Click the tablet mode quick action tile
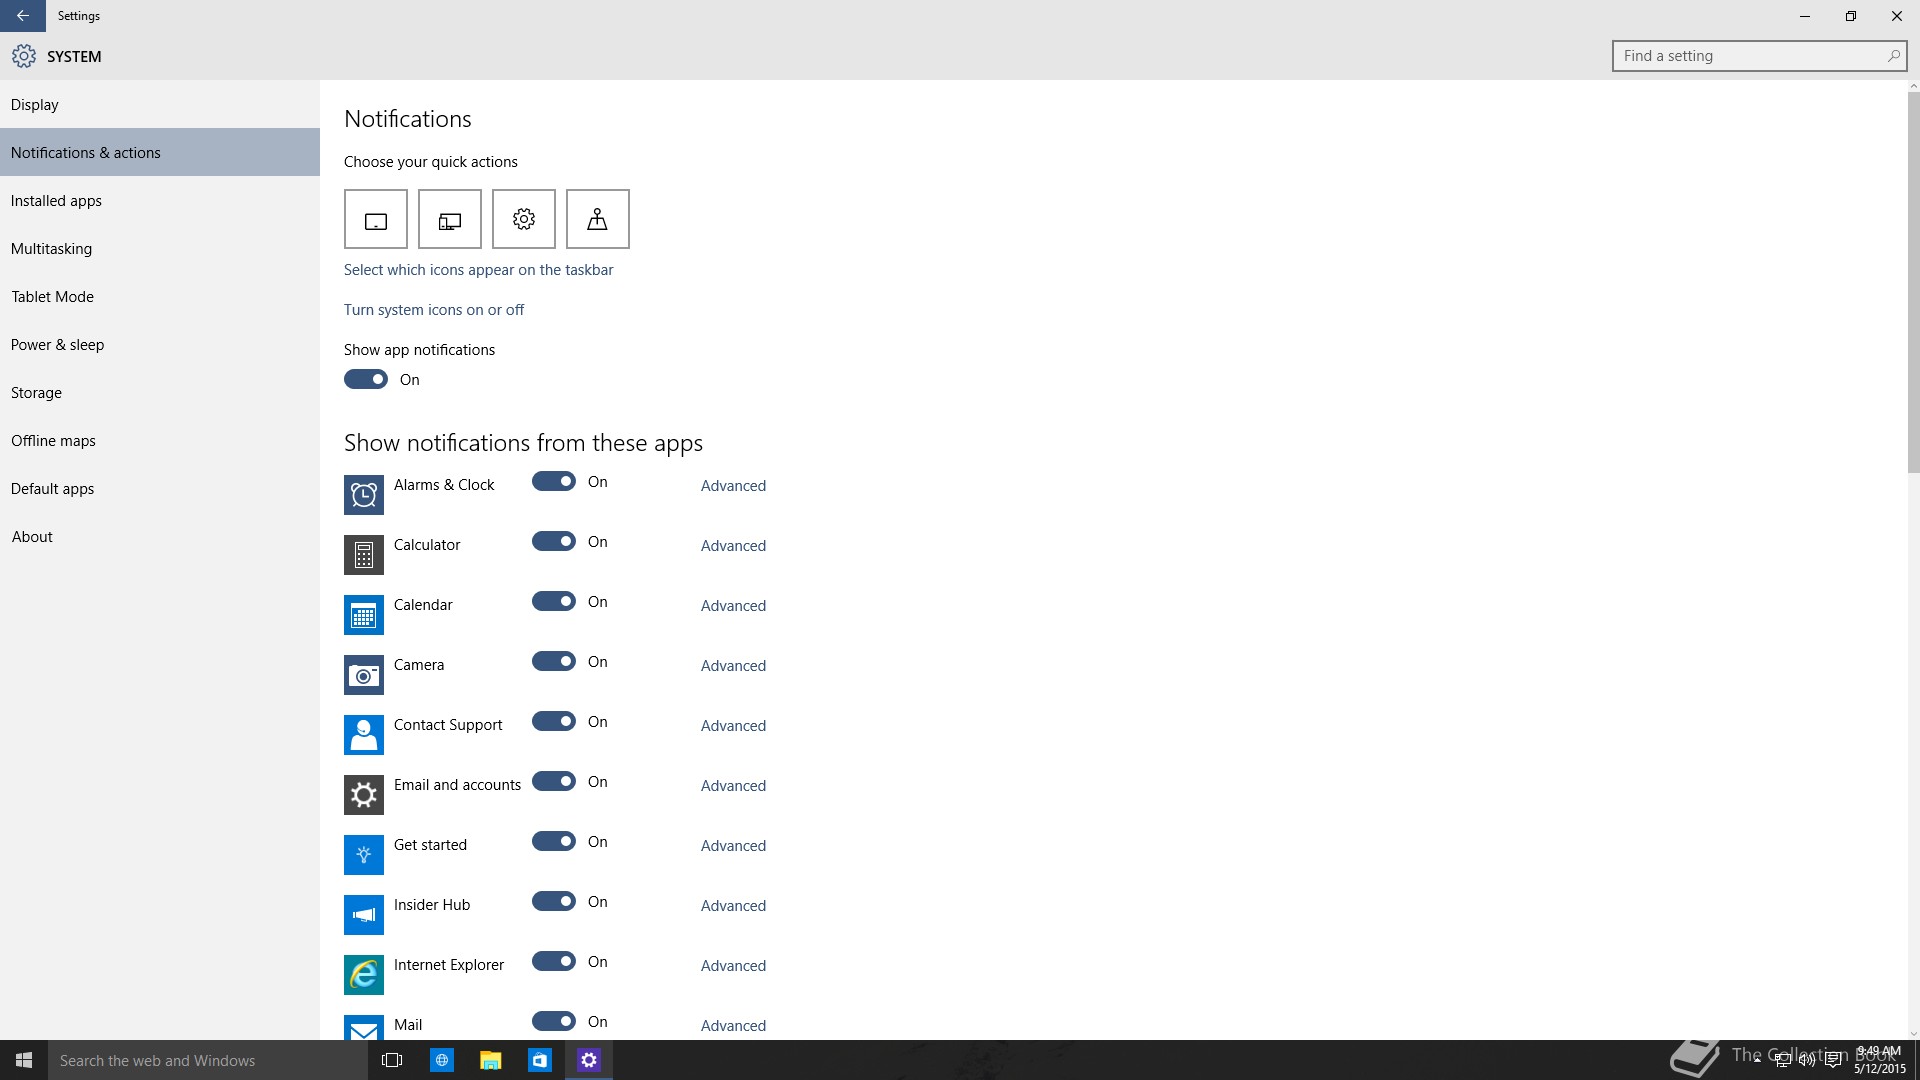The image size is (1920, 1080). (x=376, y=219)
